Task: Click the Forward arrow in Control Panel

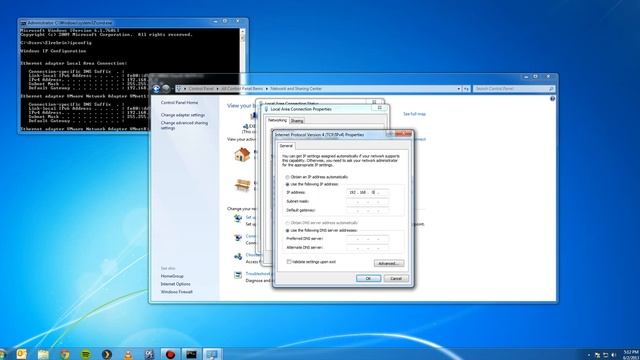Action: coord(166,88)
